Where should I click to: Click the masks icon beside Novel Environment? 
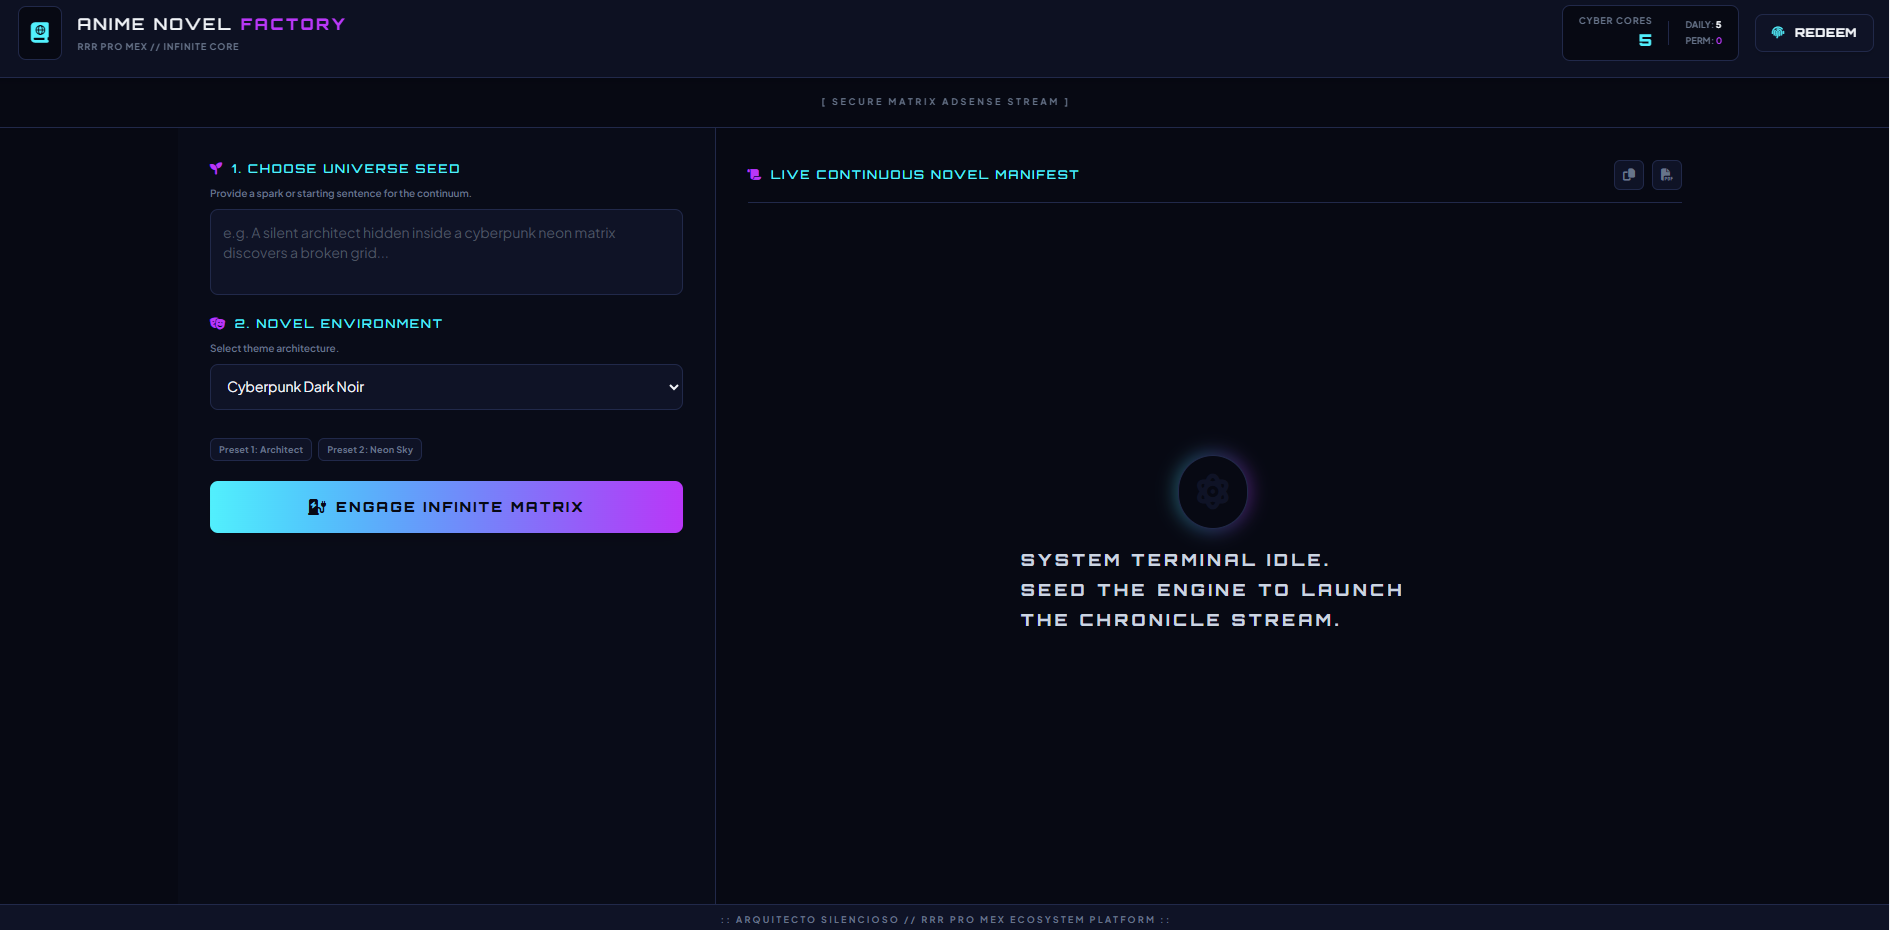217,324
